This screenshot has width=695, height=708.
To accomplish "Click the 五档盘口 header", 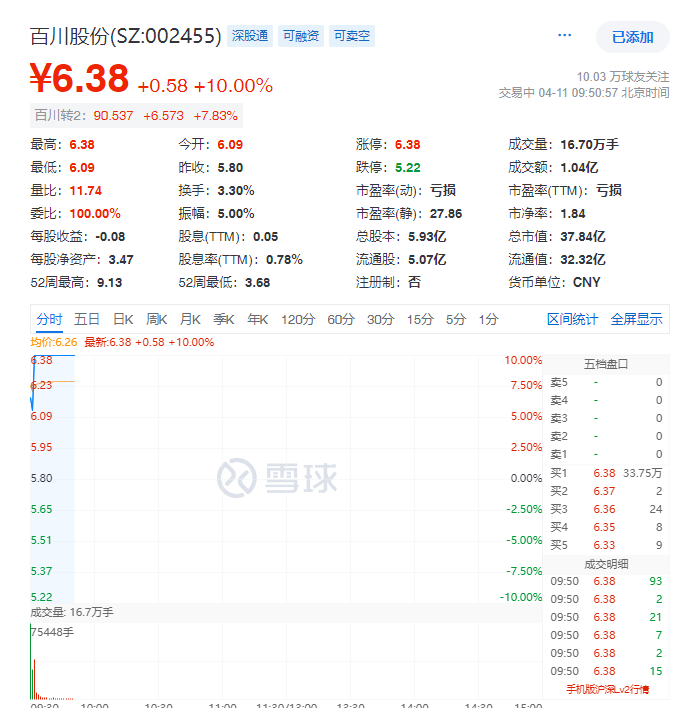I will click(606, 364).
